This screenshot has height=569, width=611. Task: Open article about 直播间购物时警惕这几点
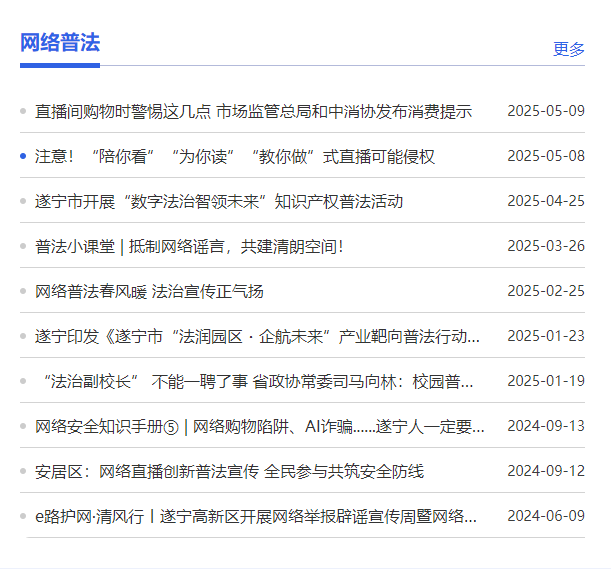[x=253, y=111]
